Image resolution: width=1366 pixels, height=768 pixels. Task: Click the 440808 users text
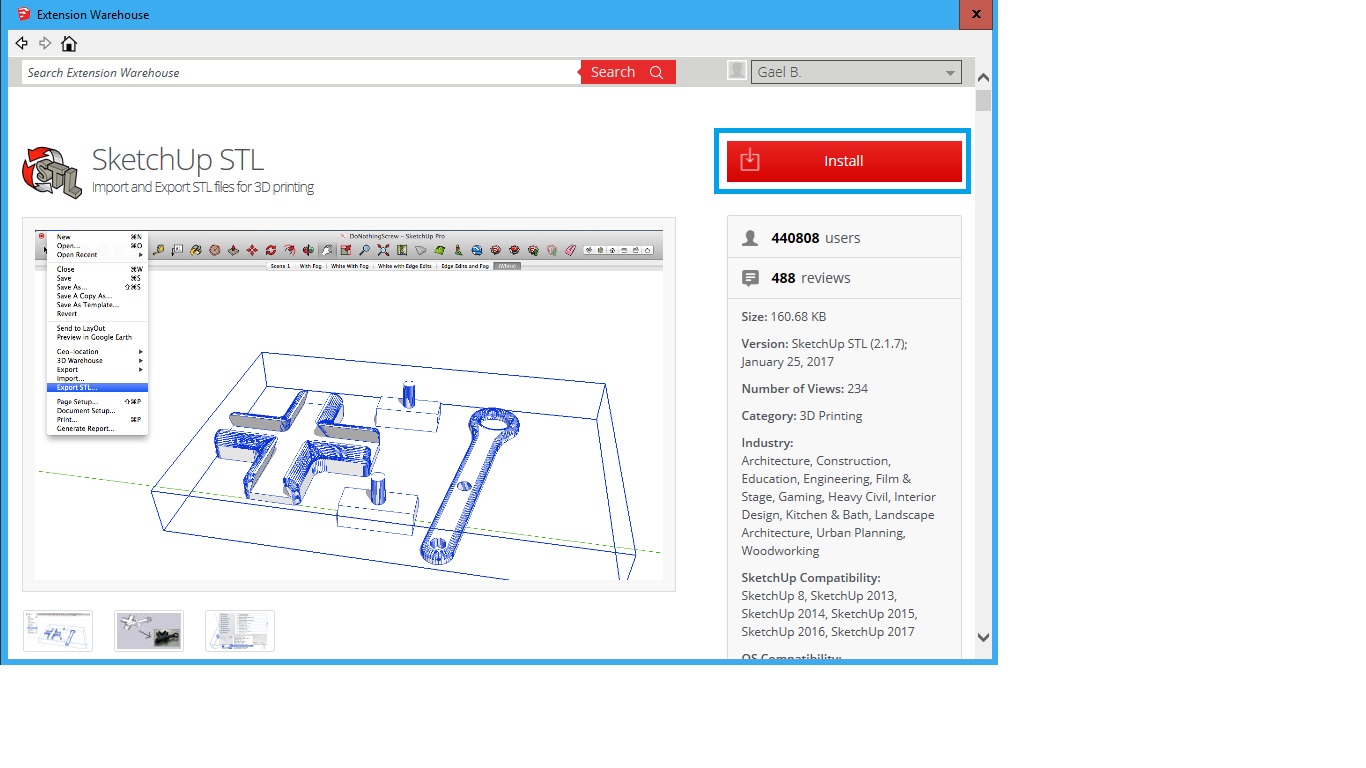pyautogui.click(x=816, y=238)
